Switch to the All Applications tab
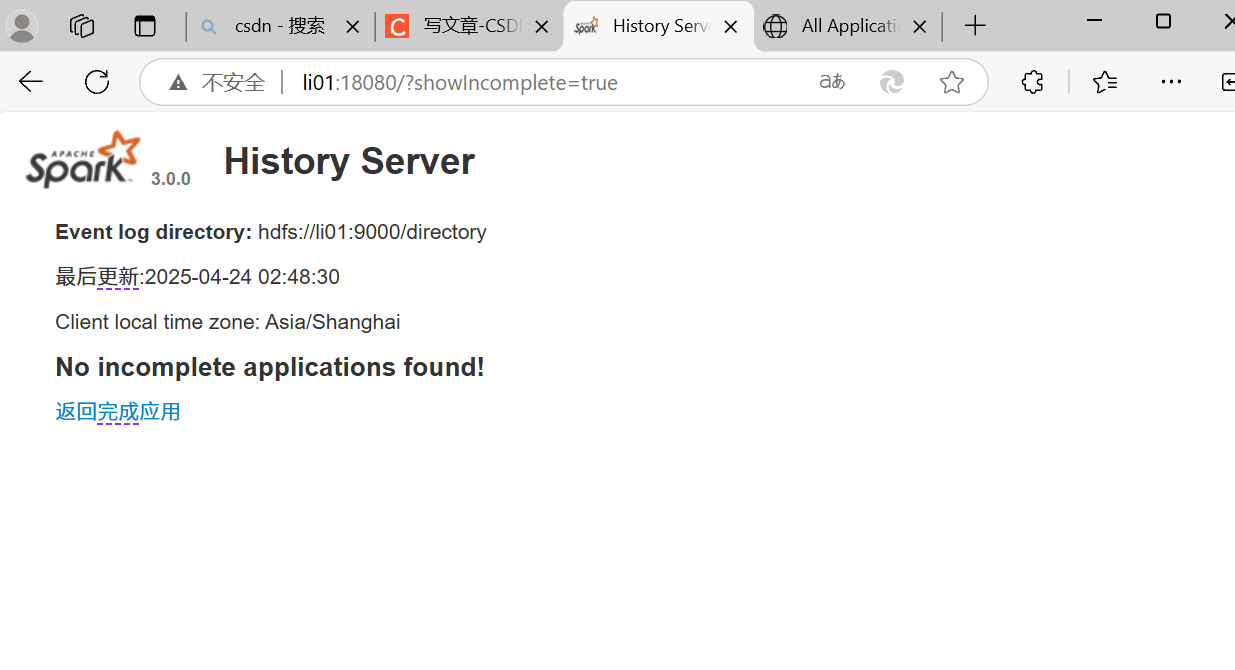This screenshot has width=1235, height=670. point(848,26)
